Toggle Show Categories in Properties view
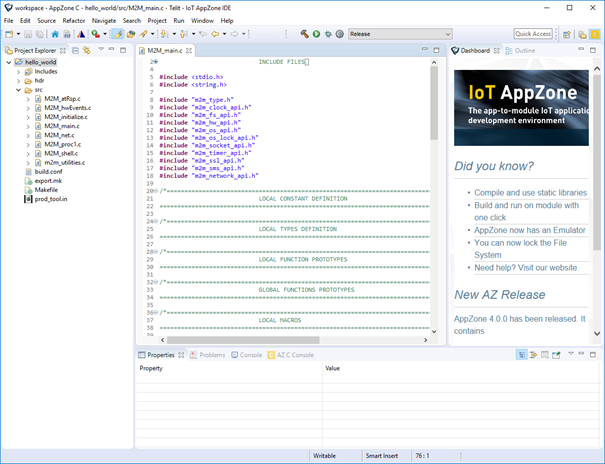The height and width of the screenshot is (464, 605). coord(521,355)
